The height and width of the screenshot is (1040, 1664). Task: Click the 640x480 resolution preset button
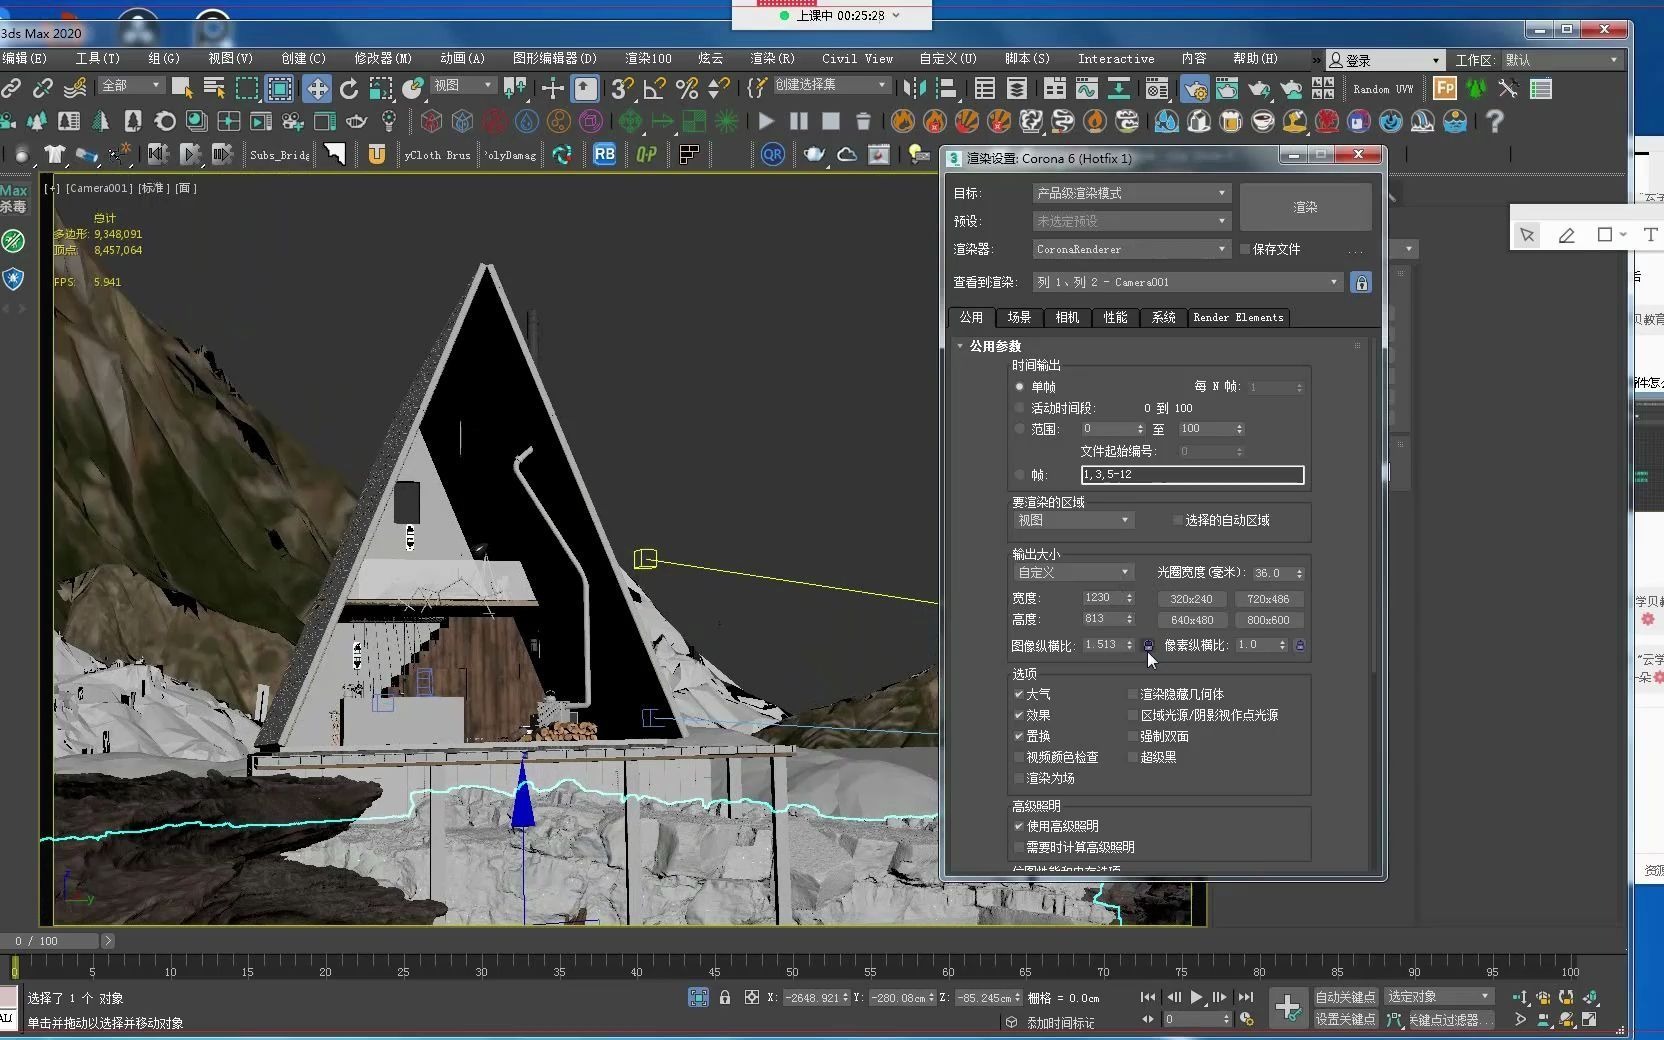click(x=1192, y=620)
